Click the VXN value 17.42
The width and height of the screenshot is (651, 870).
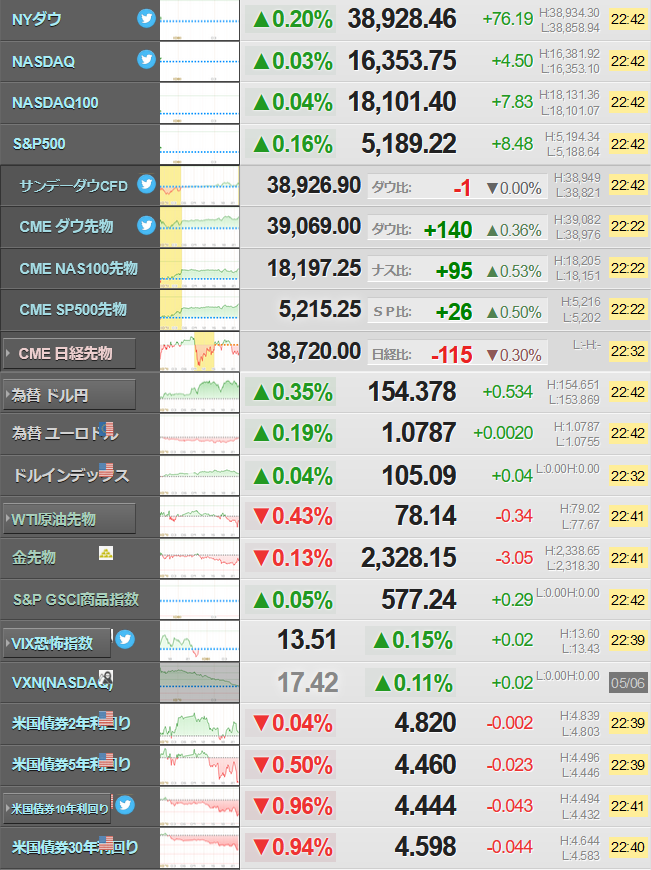tap(307, 682)
